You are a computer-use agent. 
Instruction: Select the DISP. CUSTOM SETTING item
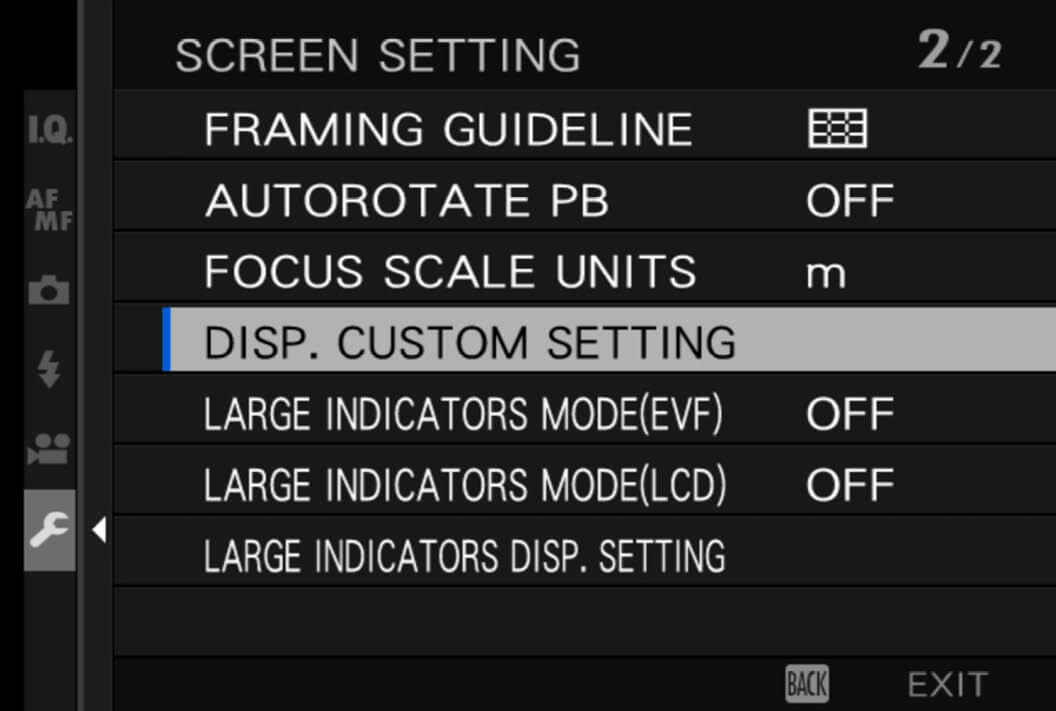pos(609,339)
